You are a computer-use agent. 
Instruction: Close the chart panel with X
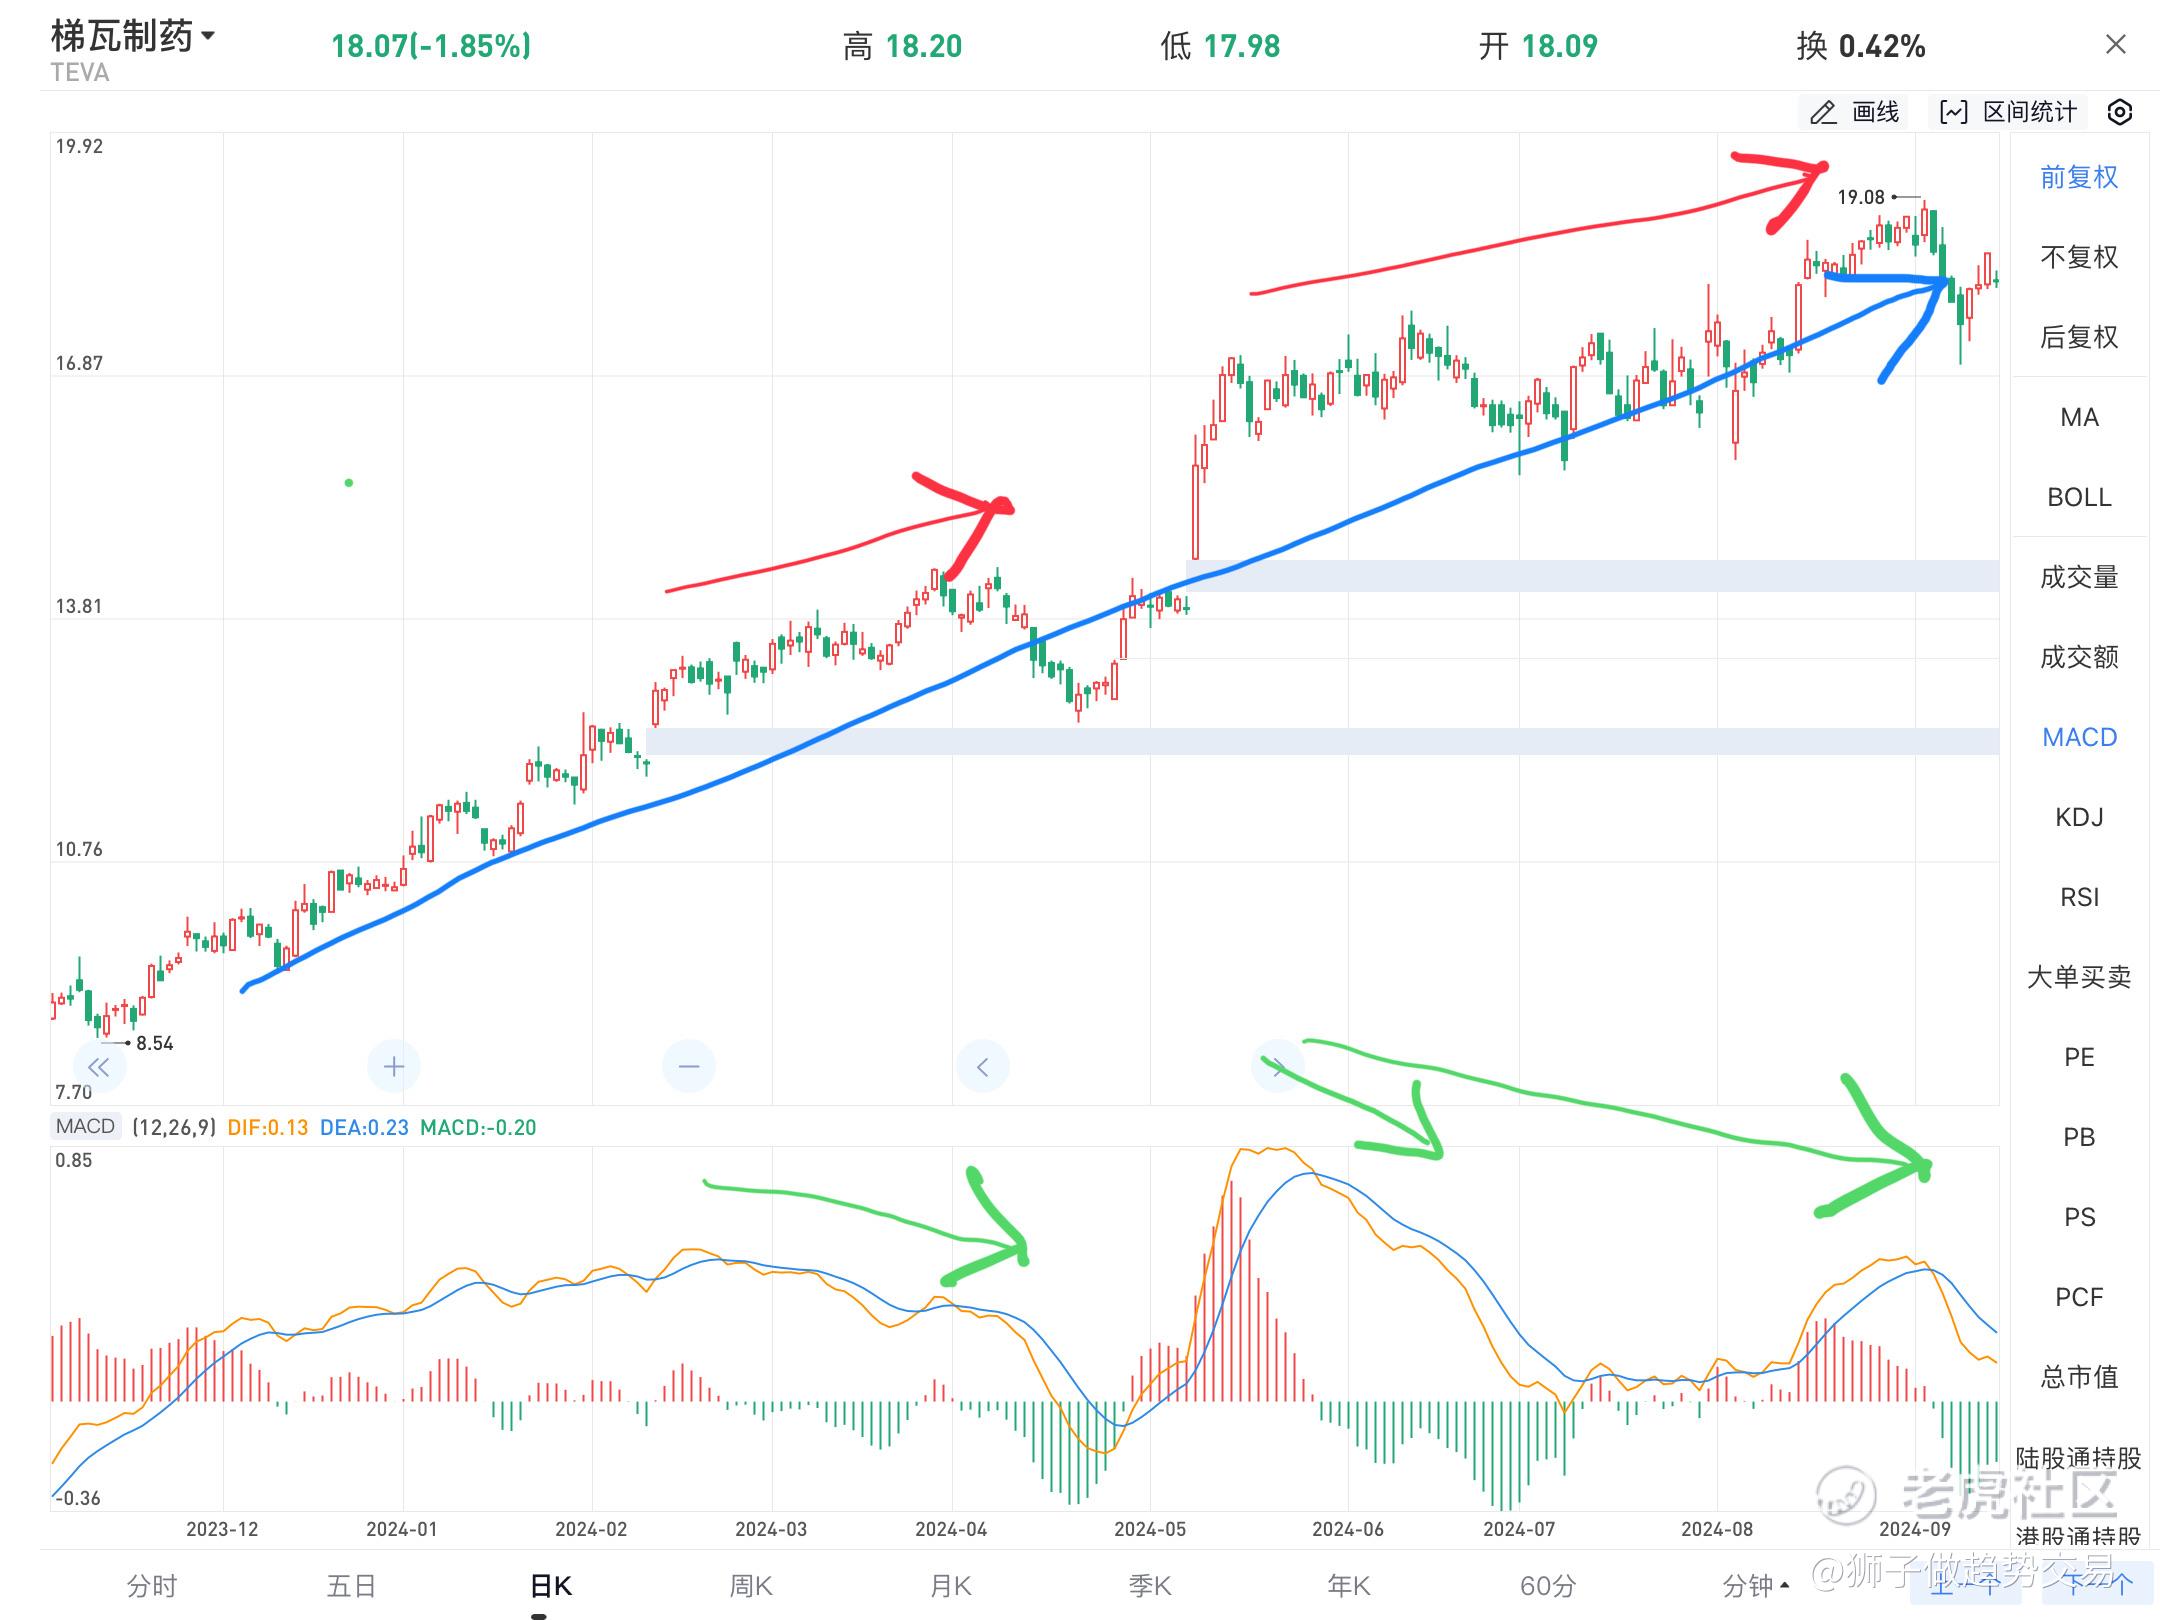[x=2115, y=45]
